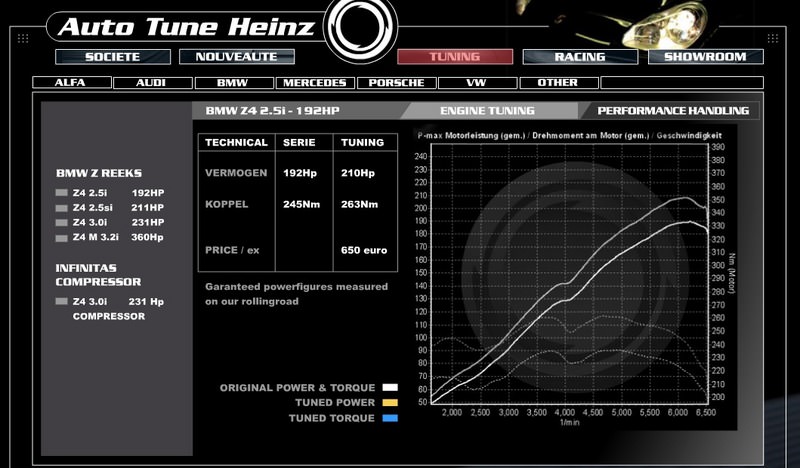Choose the MERCEDES brand tab
This screenshot has height=468, width=800.
tap(315, 83)
